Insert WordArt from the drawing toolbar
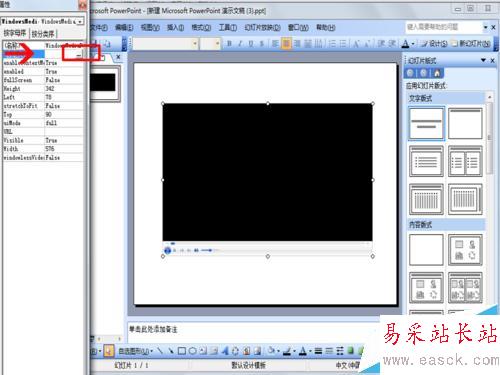The image size is (500, 375). [225, 351]
